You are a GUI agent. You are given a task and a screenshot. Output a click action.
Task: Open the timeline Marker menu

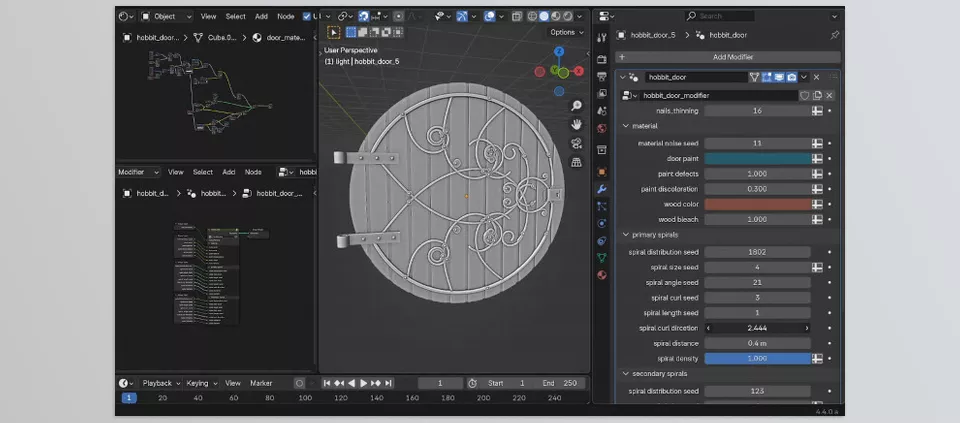(261, 383)
